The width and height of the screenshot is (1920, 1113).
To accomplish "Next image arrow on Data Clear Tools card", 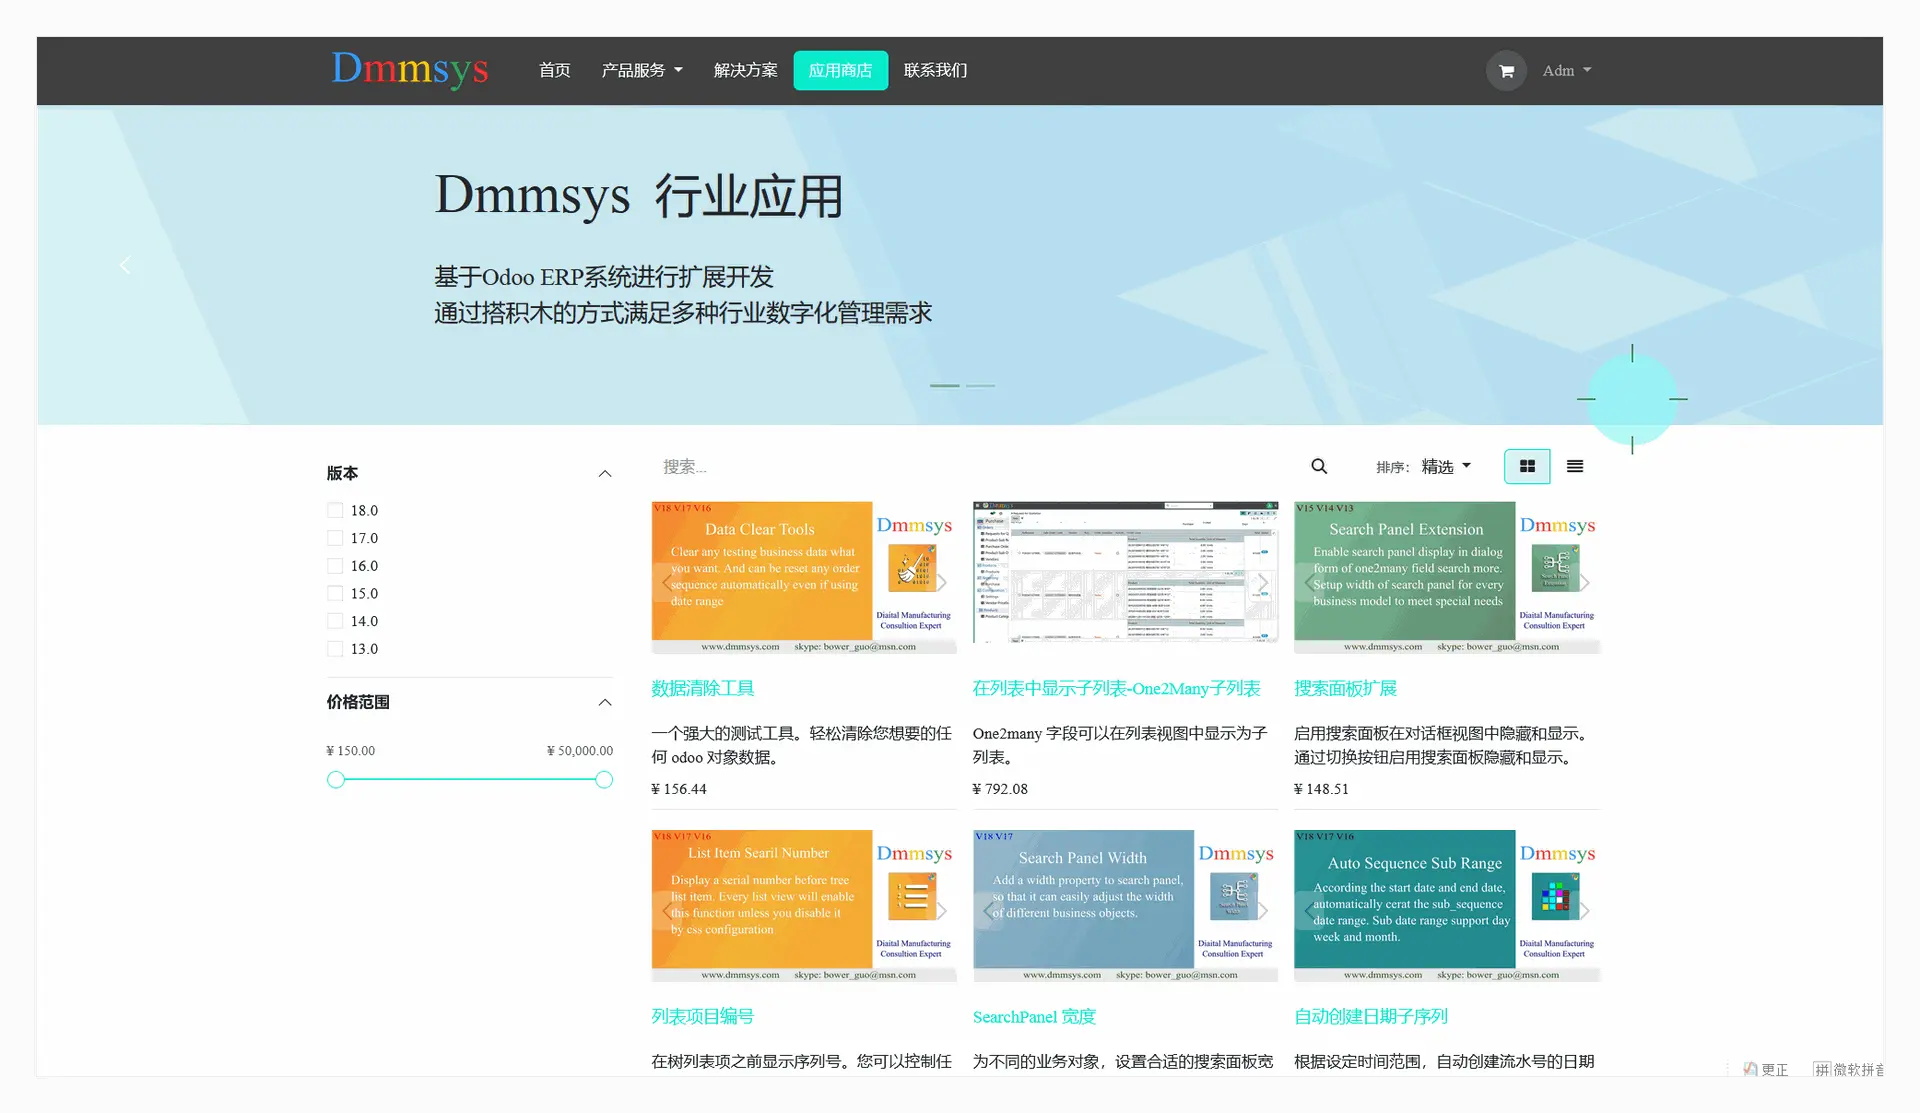I will pyautogui.click(x=941, y=582).
